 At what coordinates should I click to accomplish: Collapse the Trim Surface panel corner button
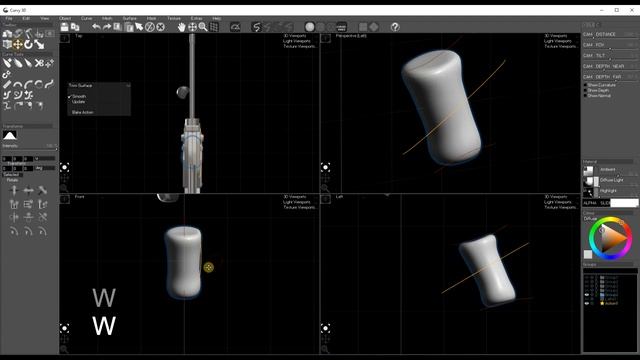[x=128, y=85]
